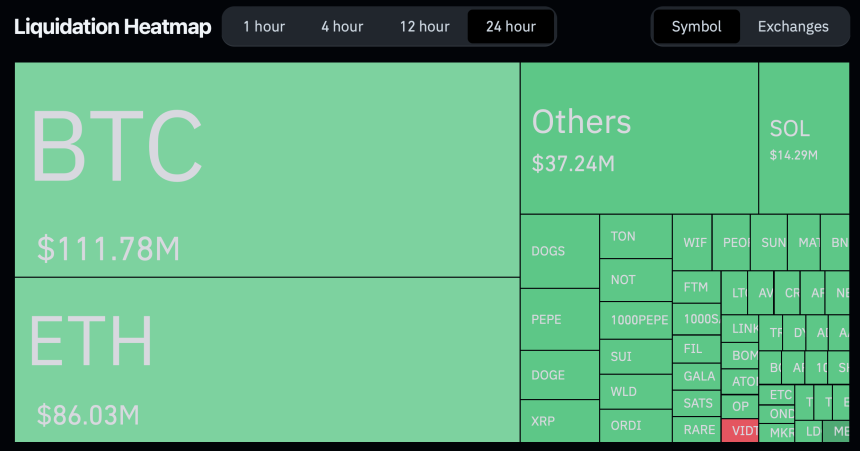This screenshot has height=451, width=860.
Task: Toggle view to Exchanges
Action: point(793,27)
